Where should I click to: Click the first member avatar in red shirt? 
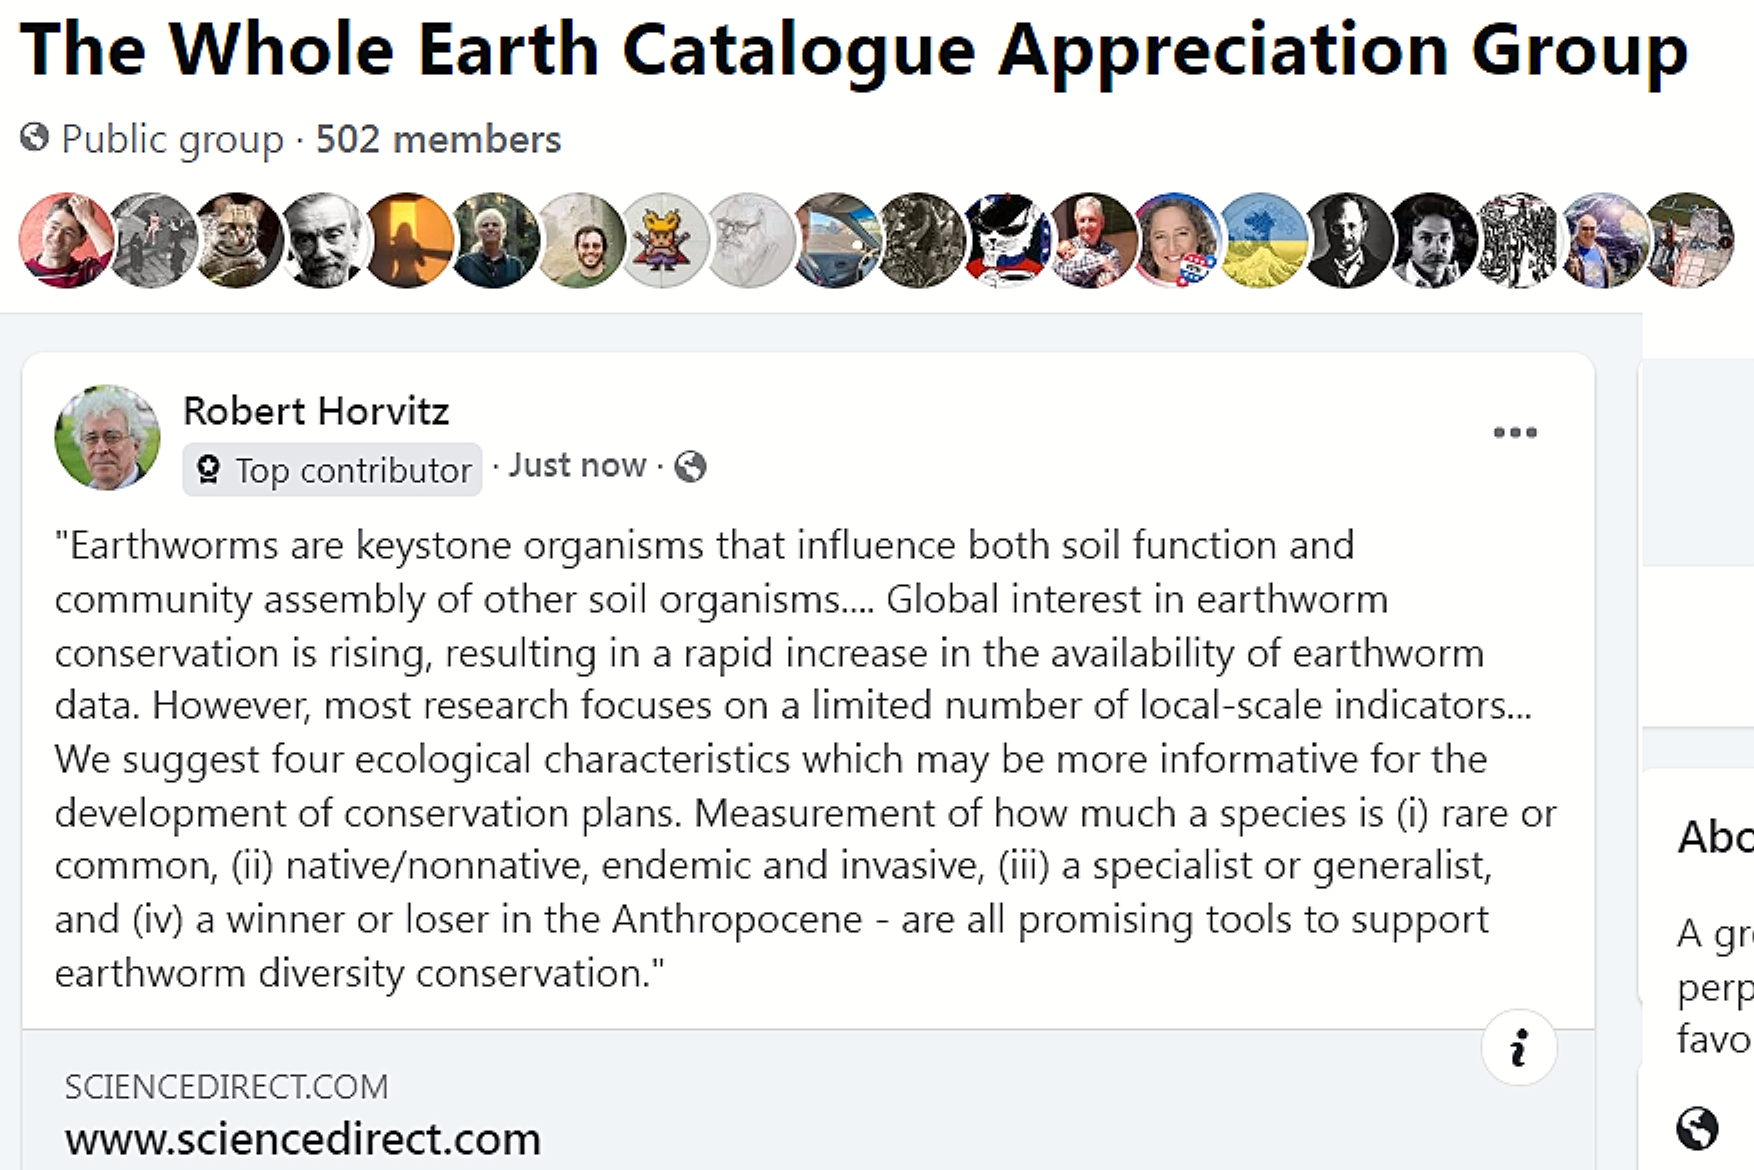pyautogui.click(x=66, y=241)
